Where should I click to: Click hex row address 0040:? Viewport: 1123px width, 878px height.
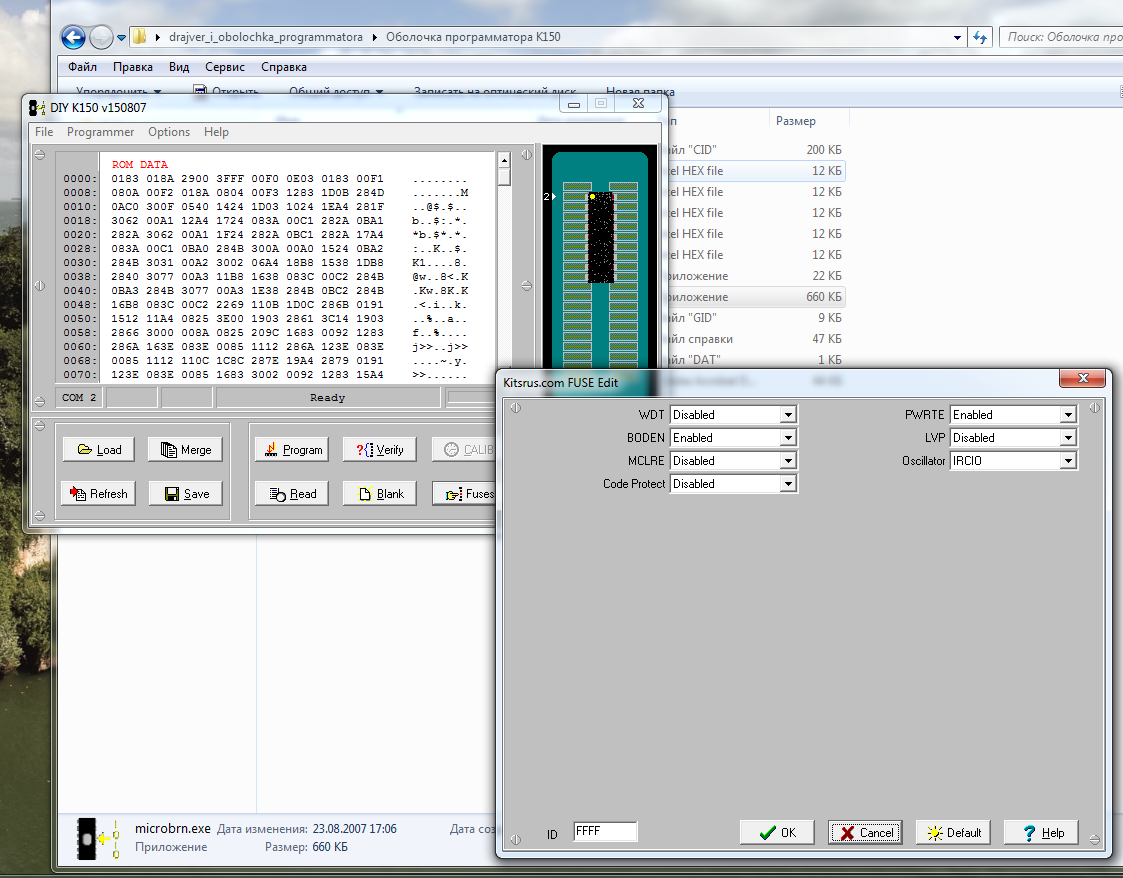(x=79, y=291)
